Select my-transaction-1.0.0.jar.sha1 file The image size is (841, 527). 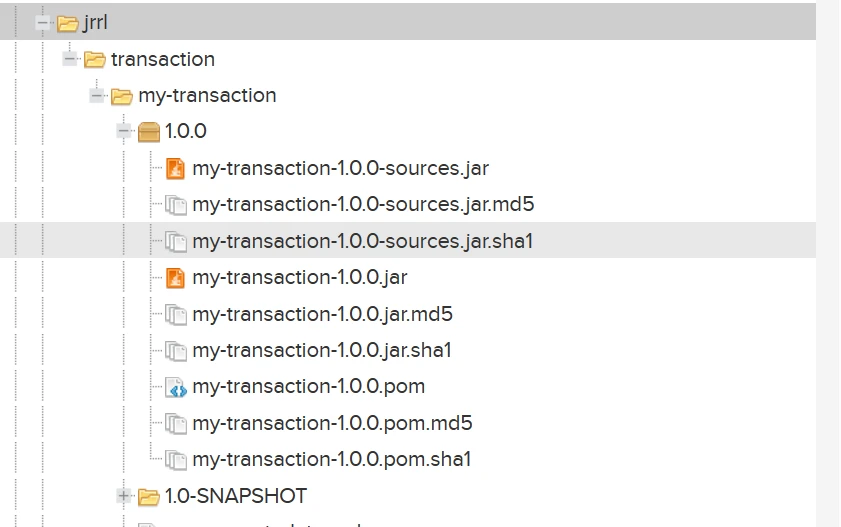pyautogui.click(x=322, y=350)
